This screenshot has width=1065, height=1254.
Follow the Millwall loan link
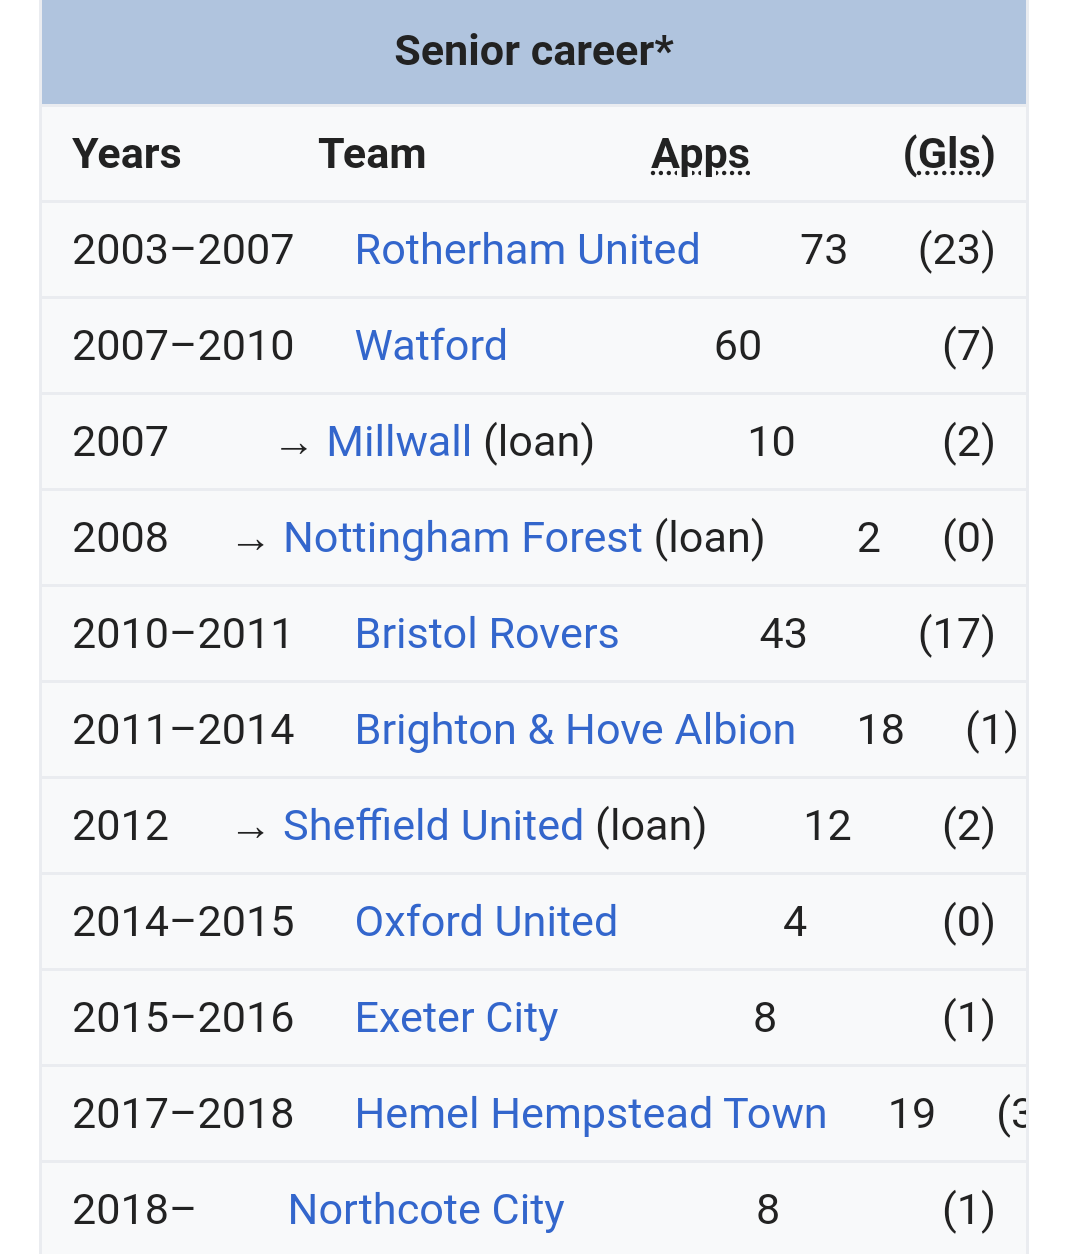coord(399,442)
